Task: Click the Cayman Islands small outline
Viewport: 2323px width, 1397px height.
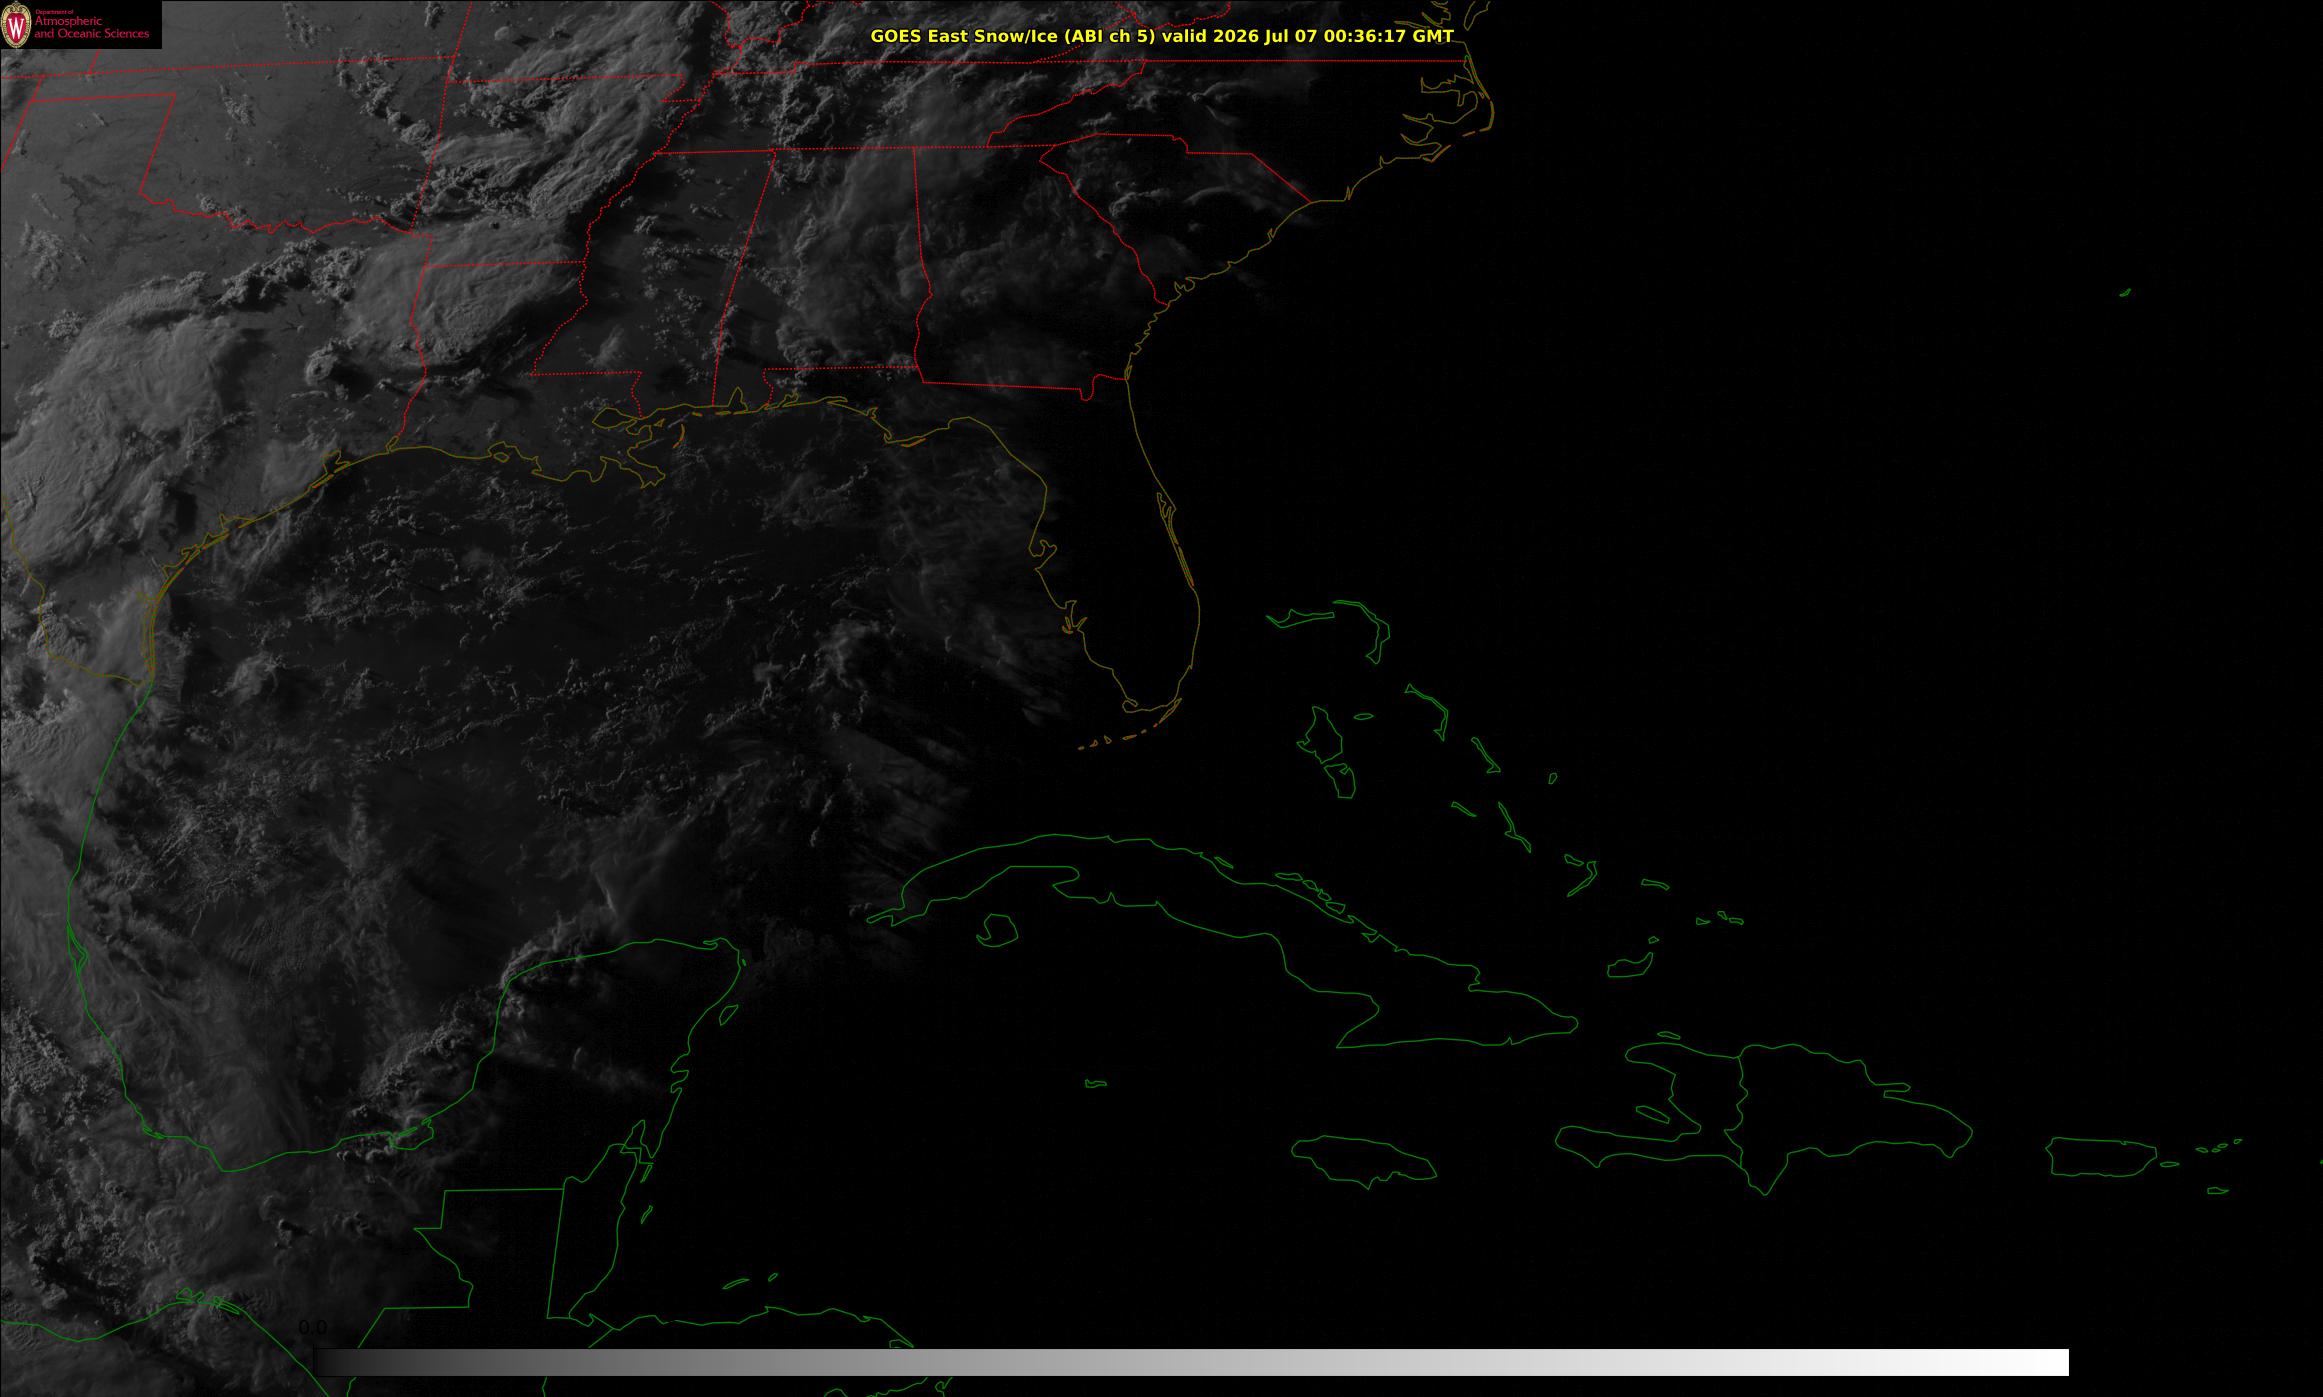Action: click(1096, 1083)
